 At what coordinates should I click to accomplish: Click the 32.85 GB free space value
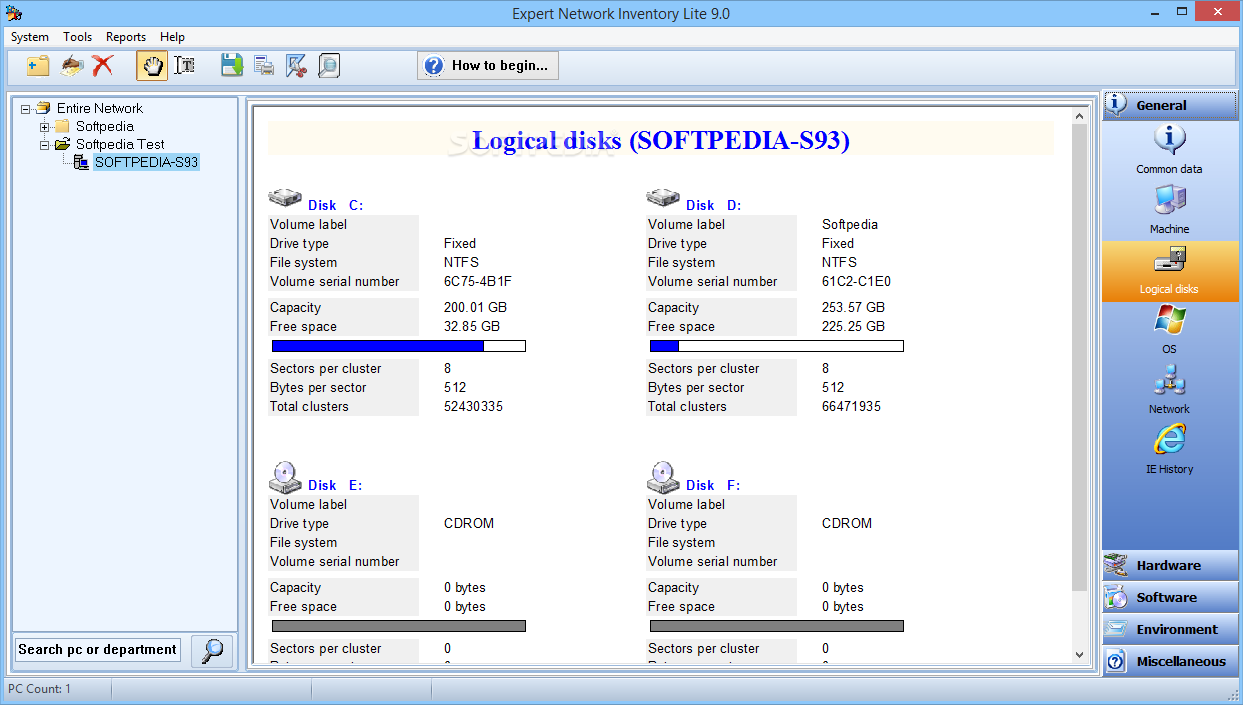pos(472,326)
